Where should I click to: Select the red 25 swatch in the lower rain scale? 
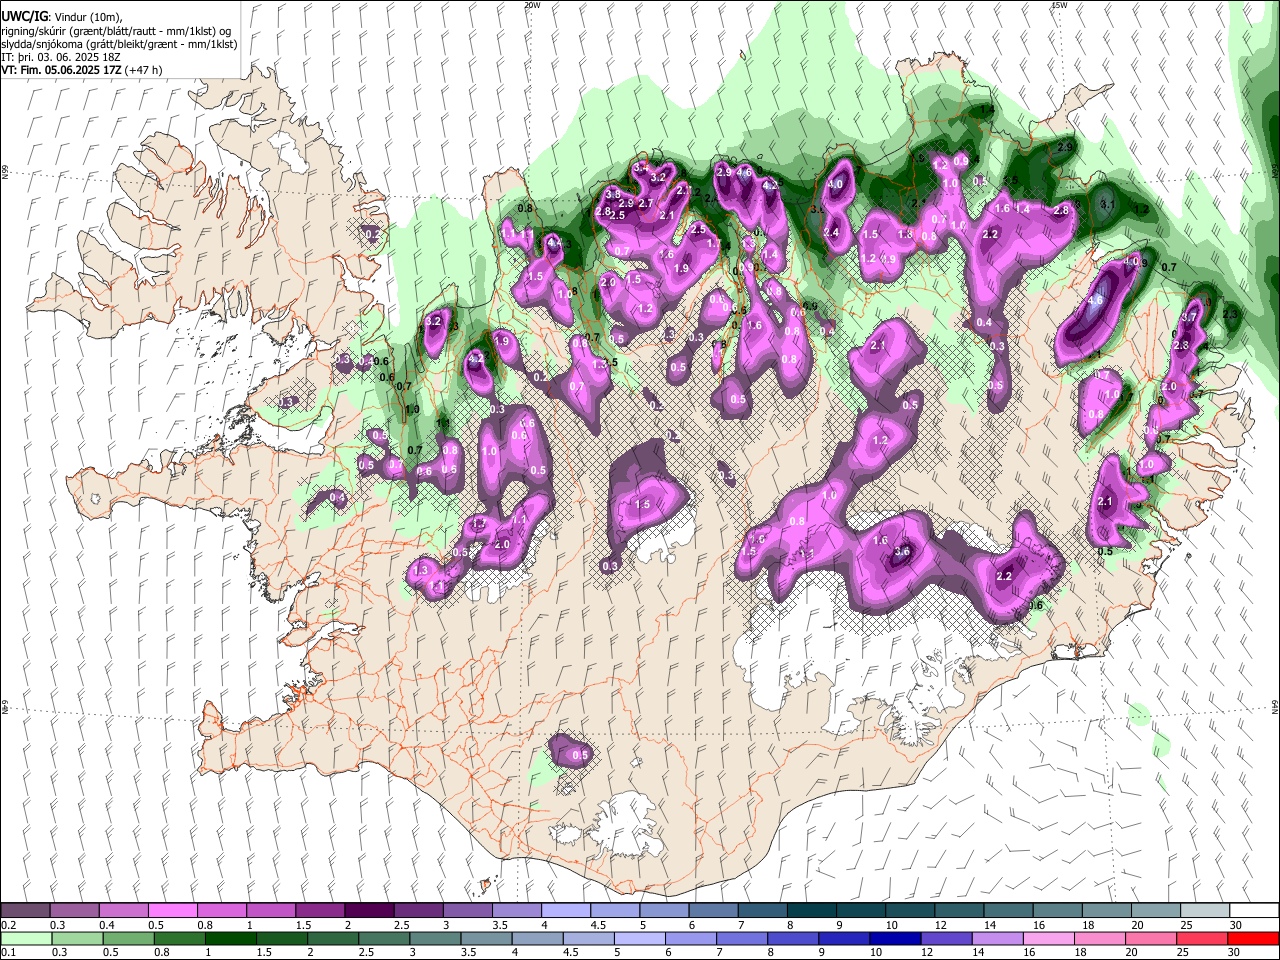coord(1204,938)
